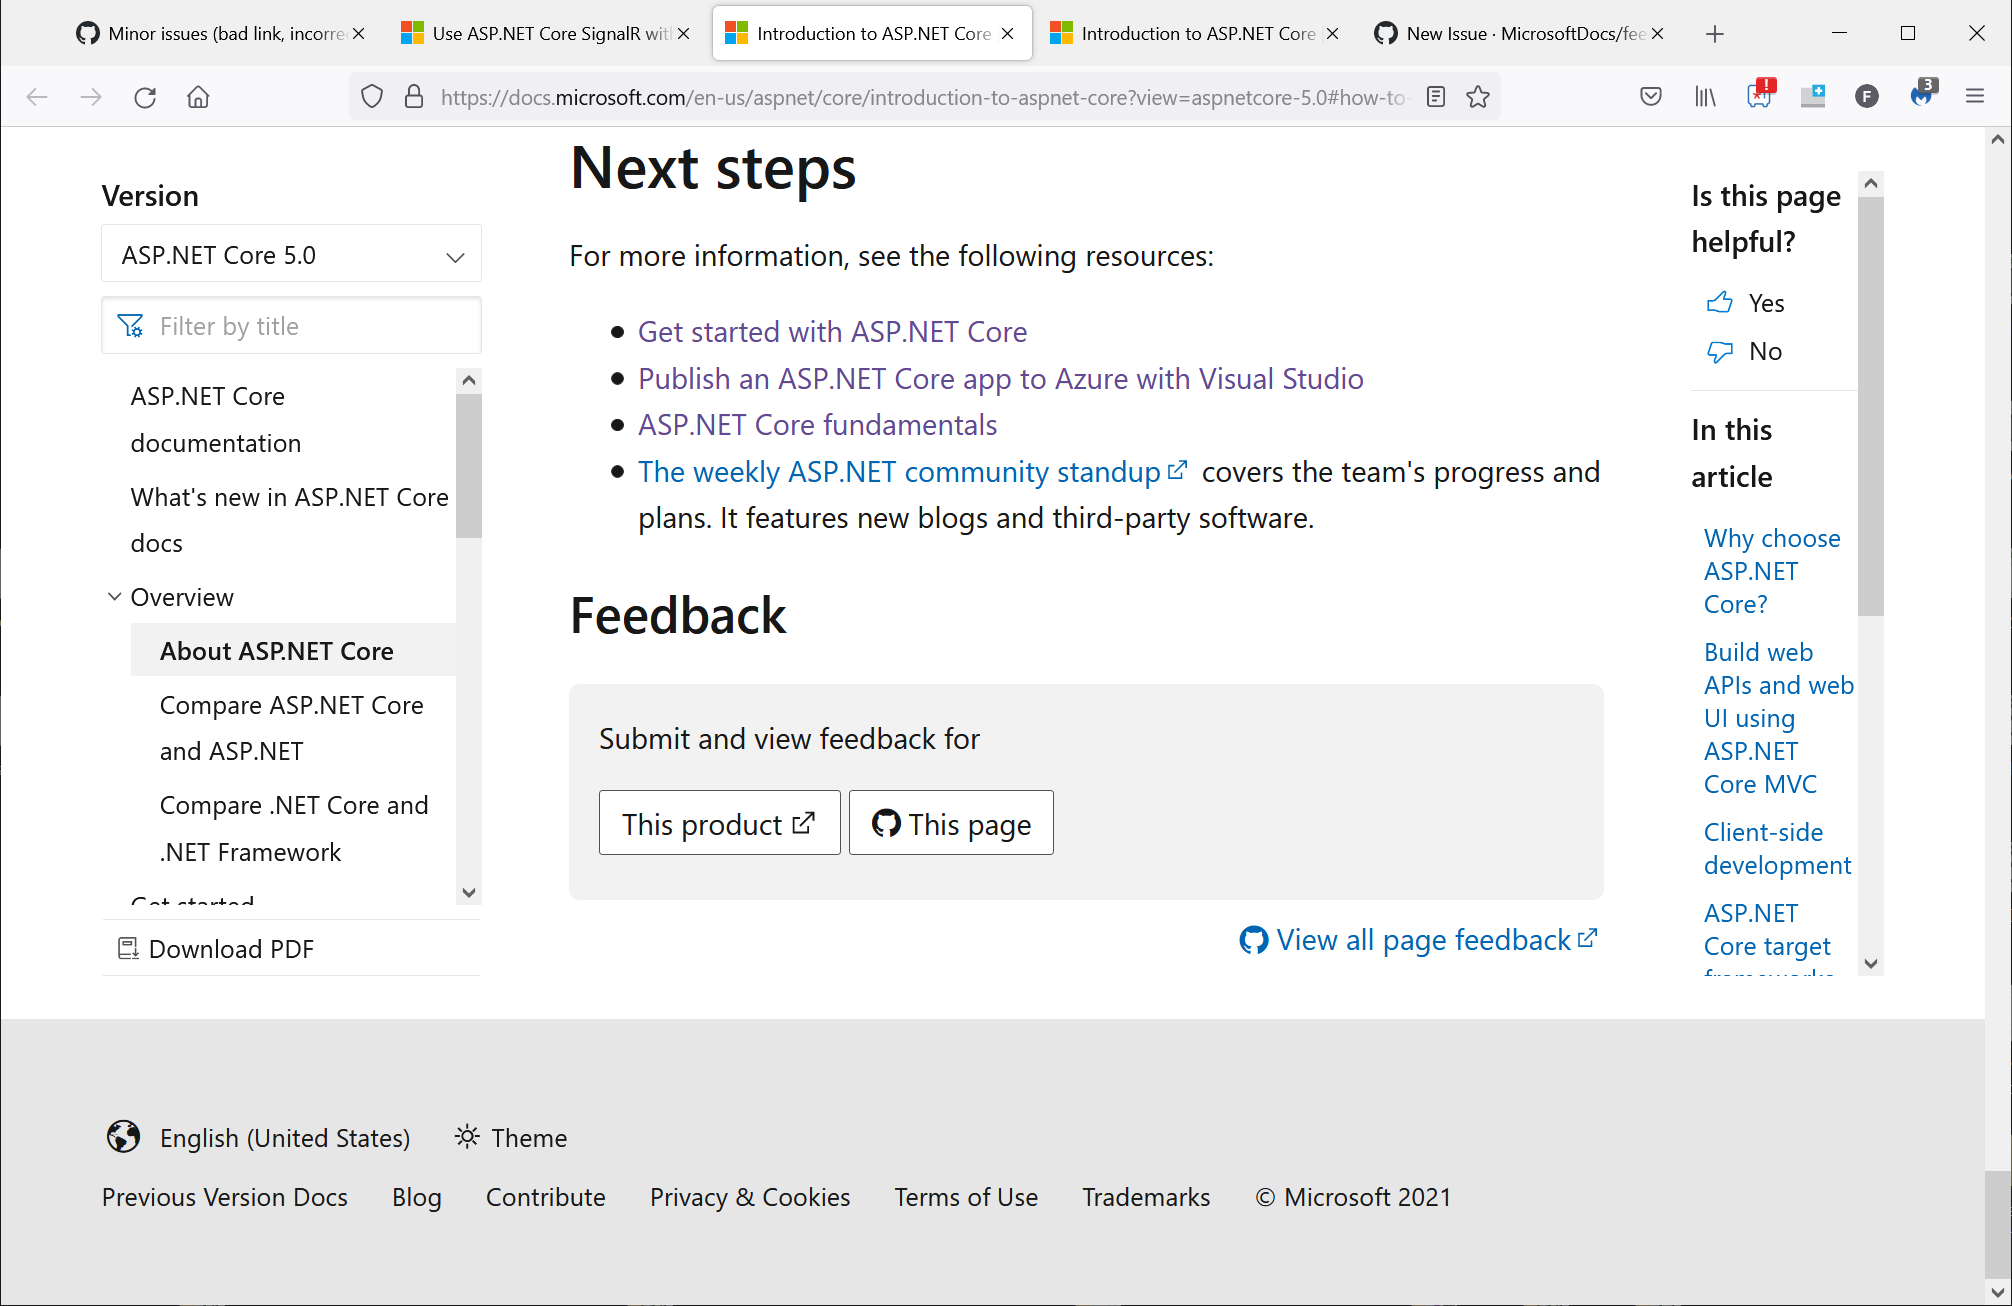Toggle reader view icon in address bar
This screenshot has width=2012, height=1306.
tap(1436, 97)
